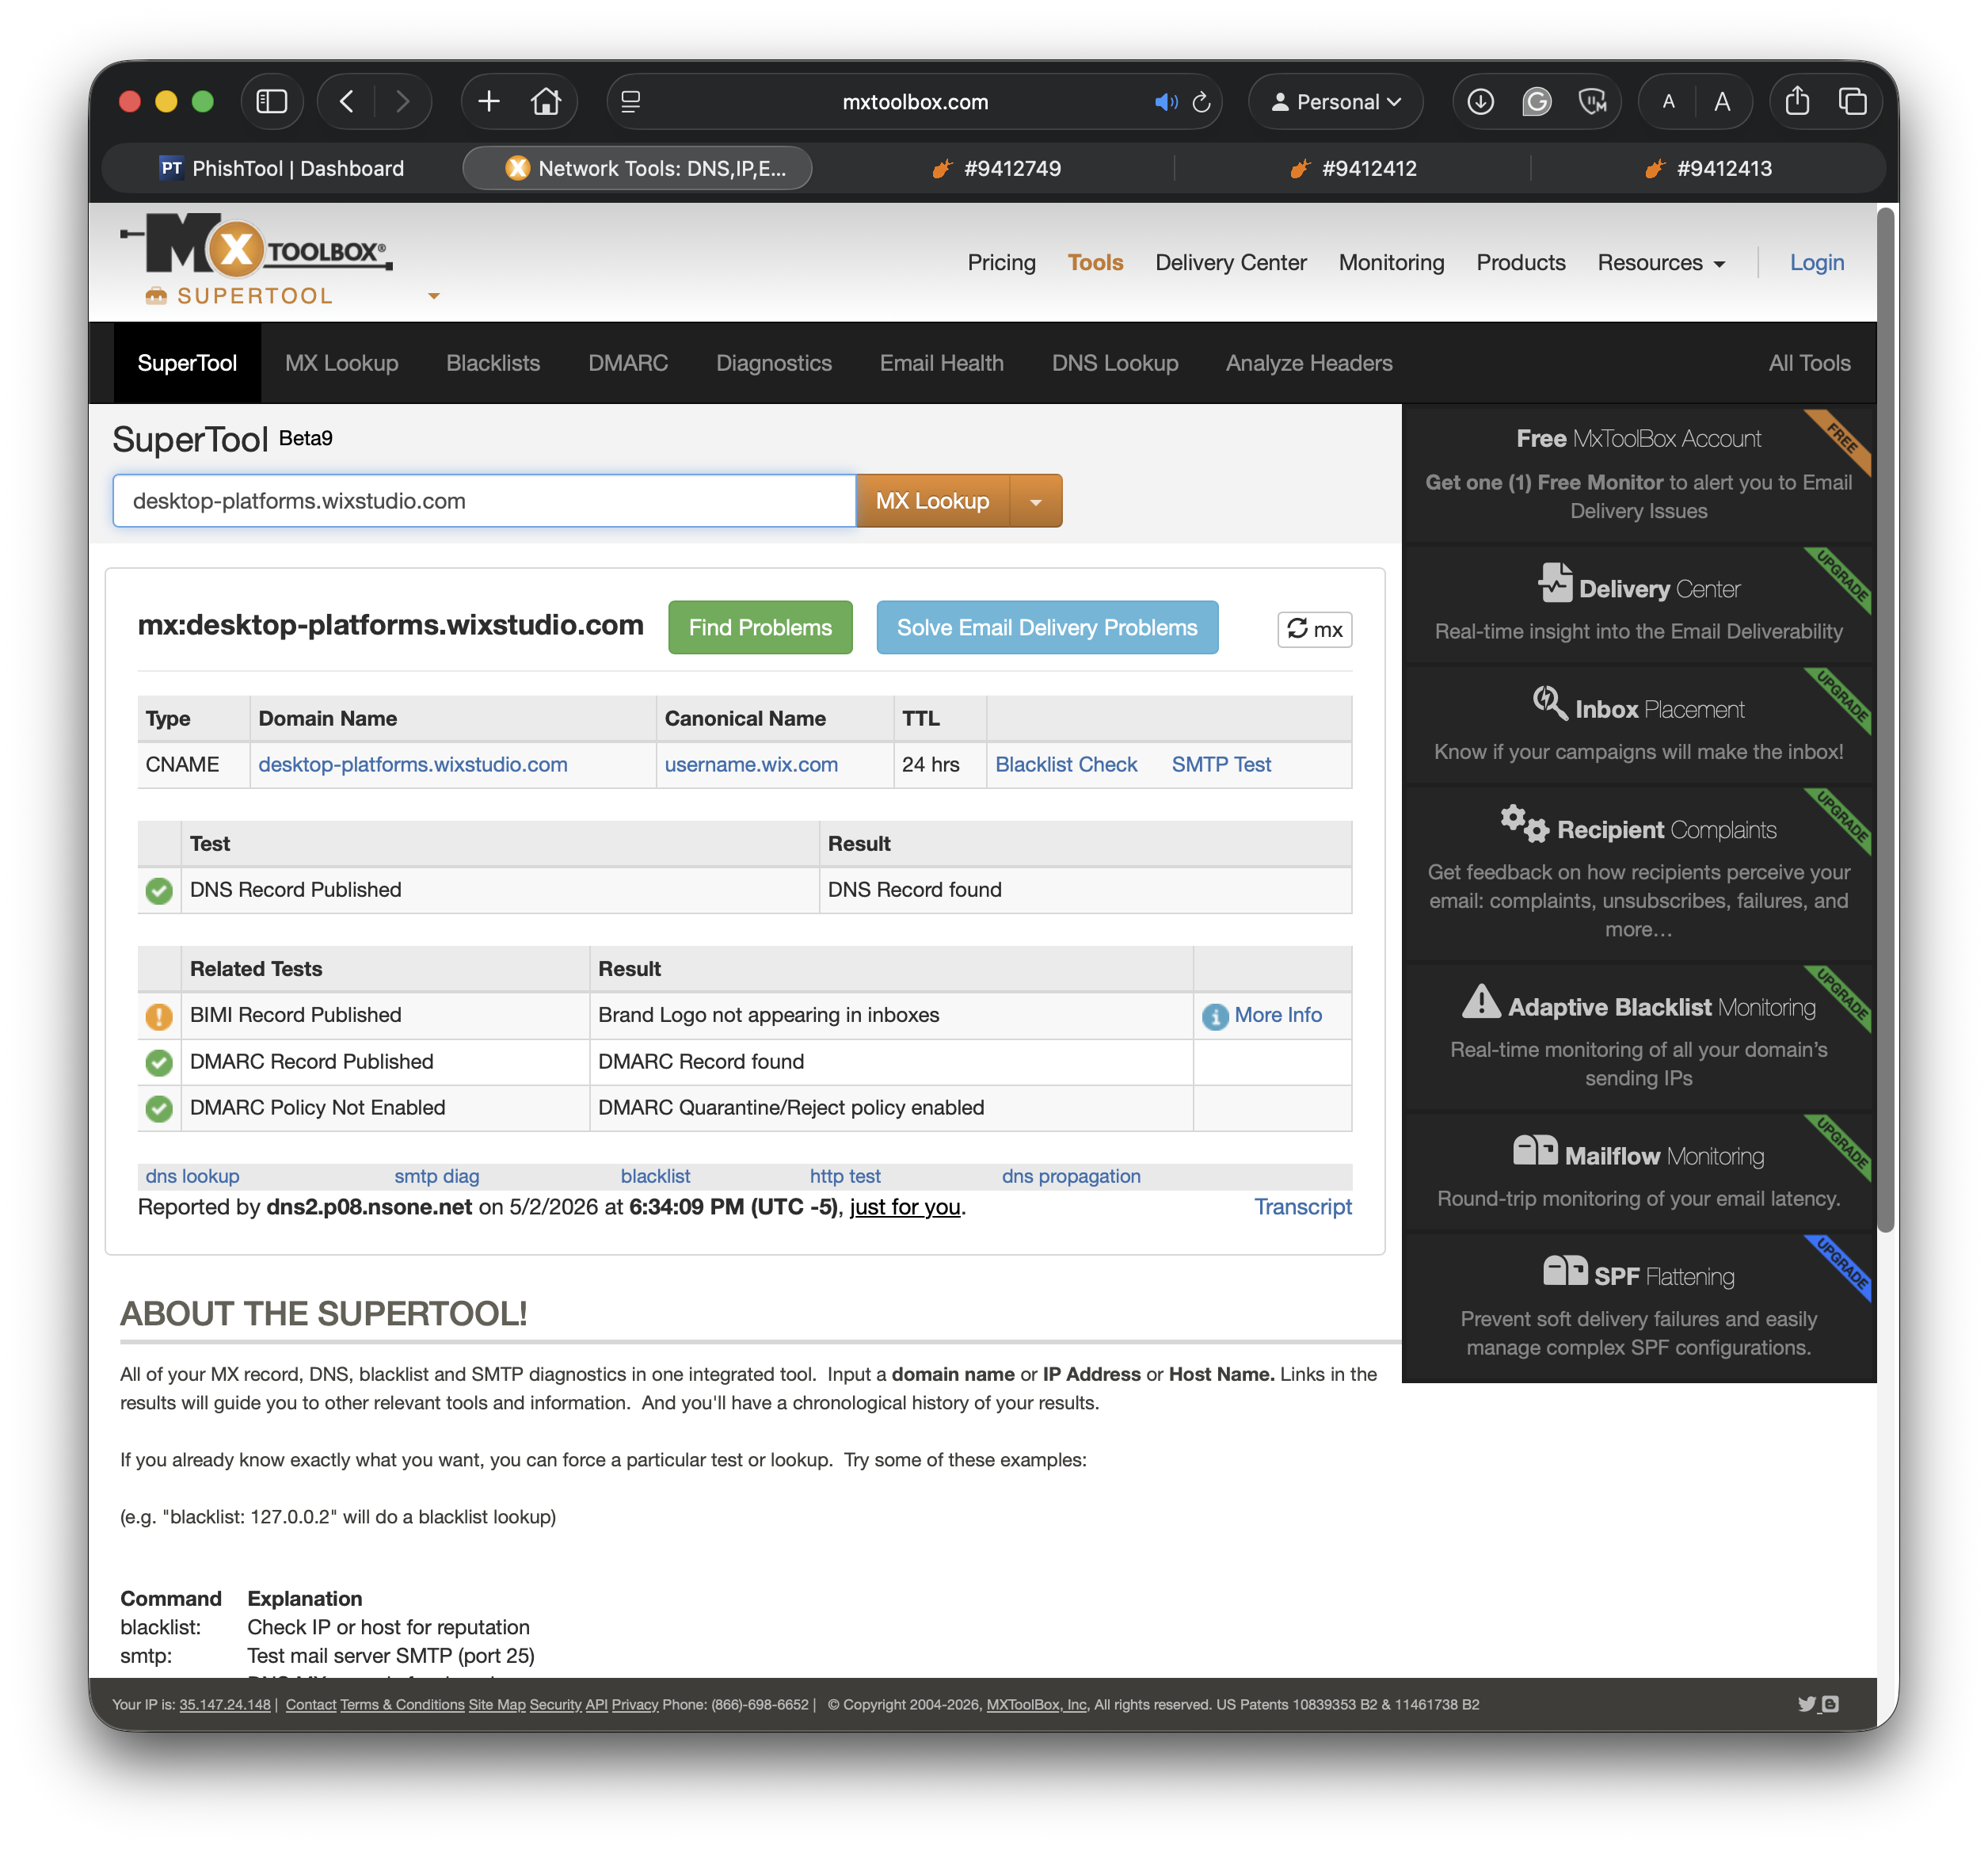Increase text size with large A

(x=1722, y=102)
